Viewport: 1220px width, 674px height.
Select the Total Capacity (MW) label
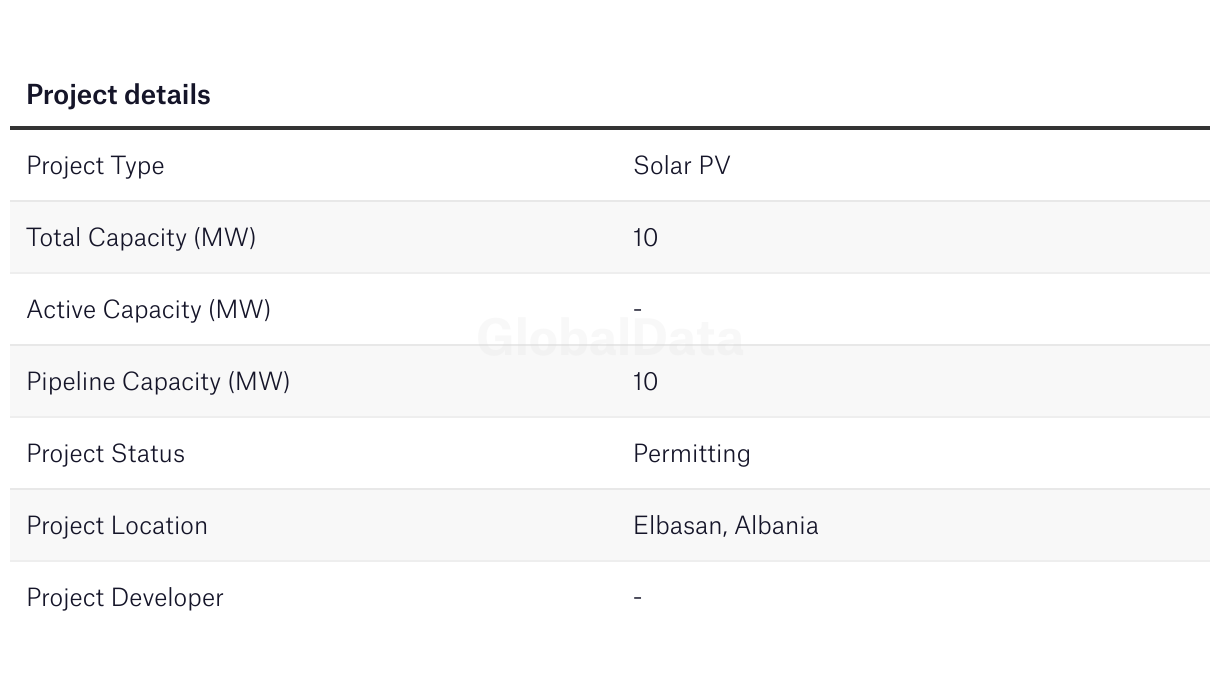point(141,238)
